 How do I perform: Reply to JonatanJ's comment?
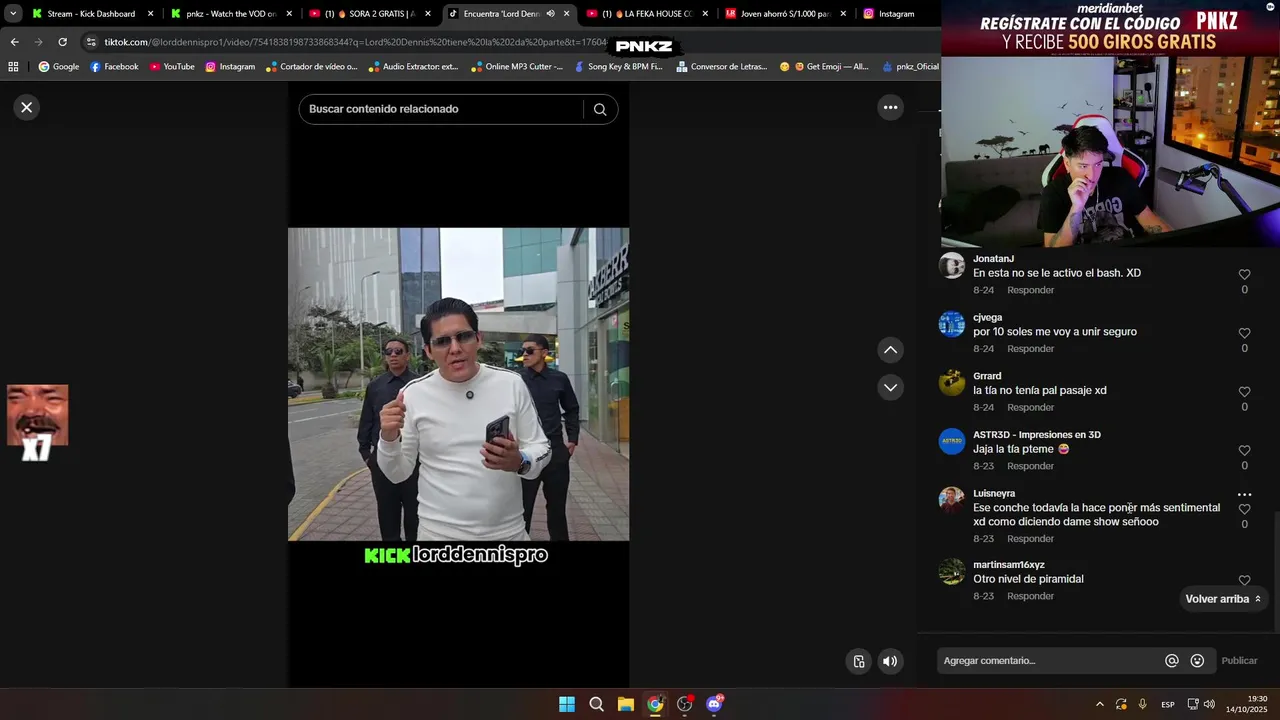coord(1030,290)
